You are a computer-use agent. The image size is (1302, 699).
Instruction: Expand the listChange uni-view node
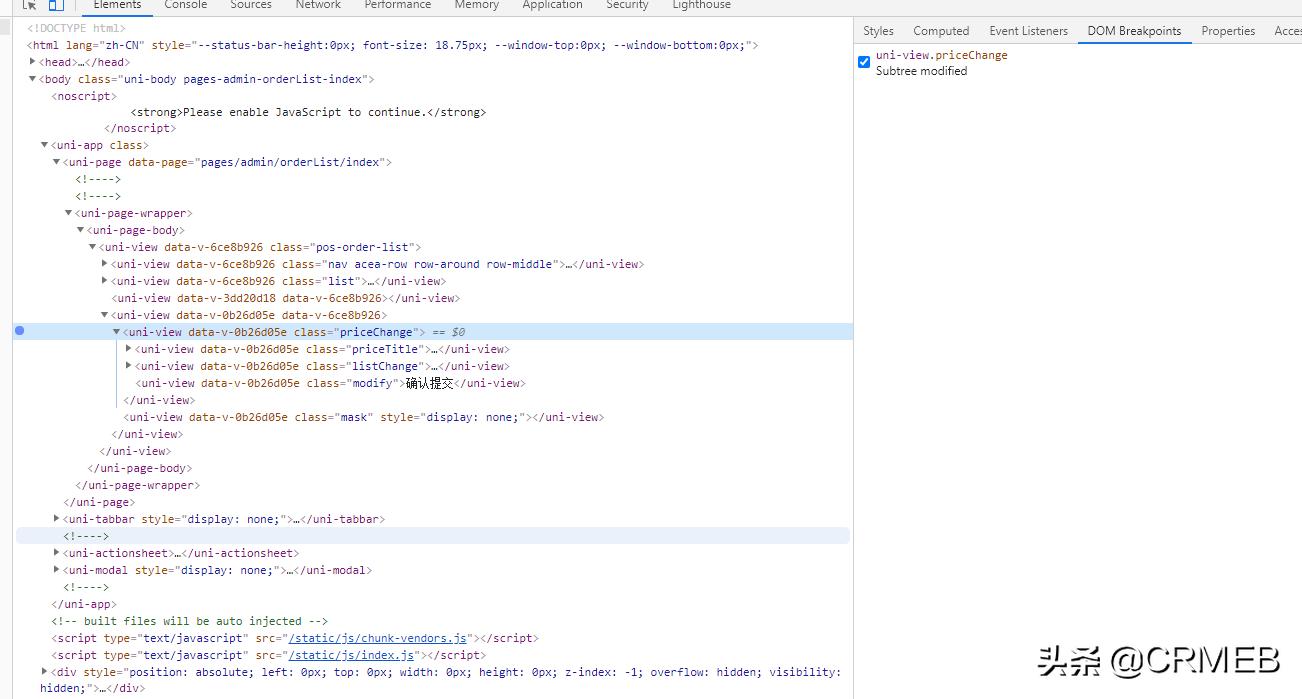point(129,366)
